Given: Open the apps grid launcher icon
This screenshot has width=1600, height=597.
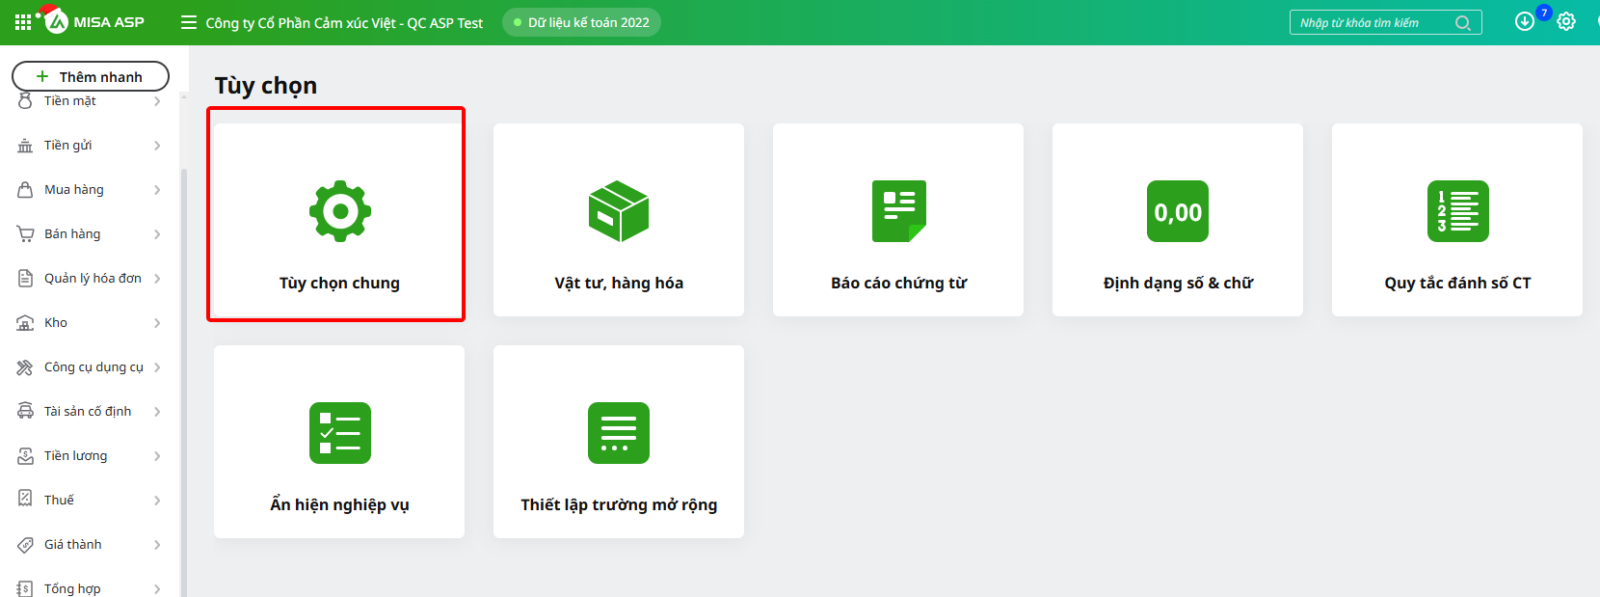Looking at the screenshot, I should [23, 22].
